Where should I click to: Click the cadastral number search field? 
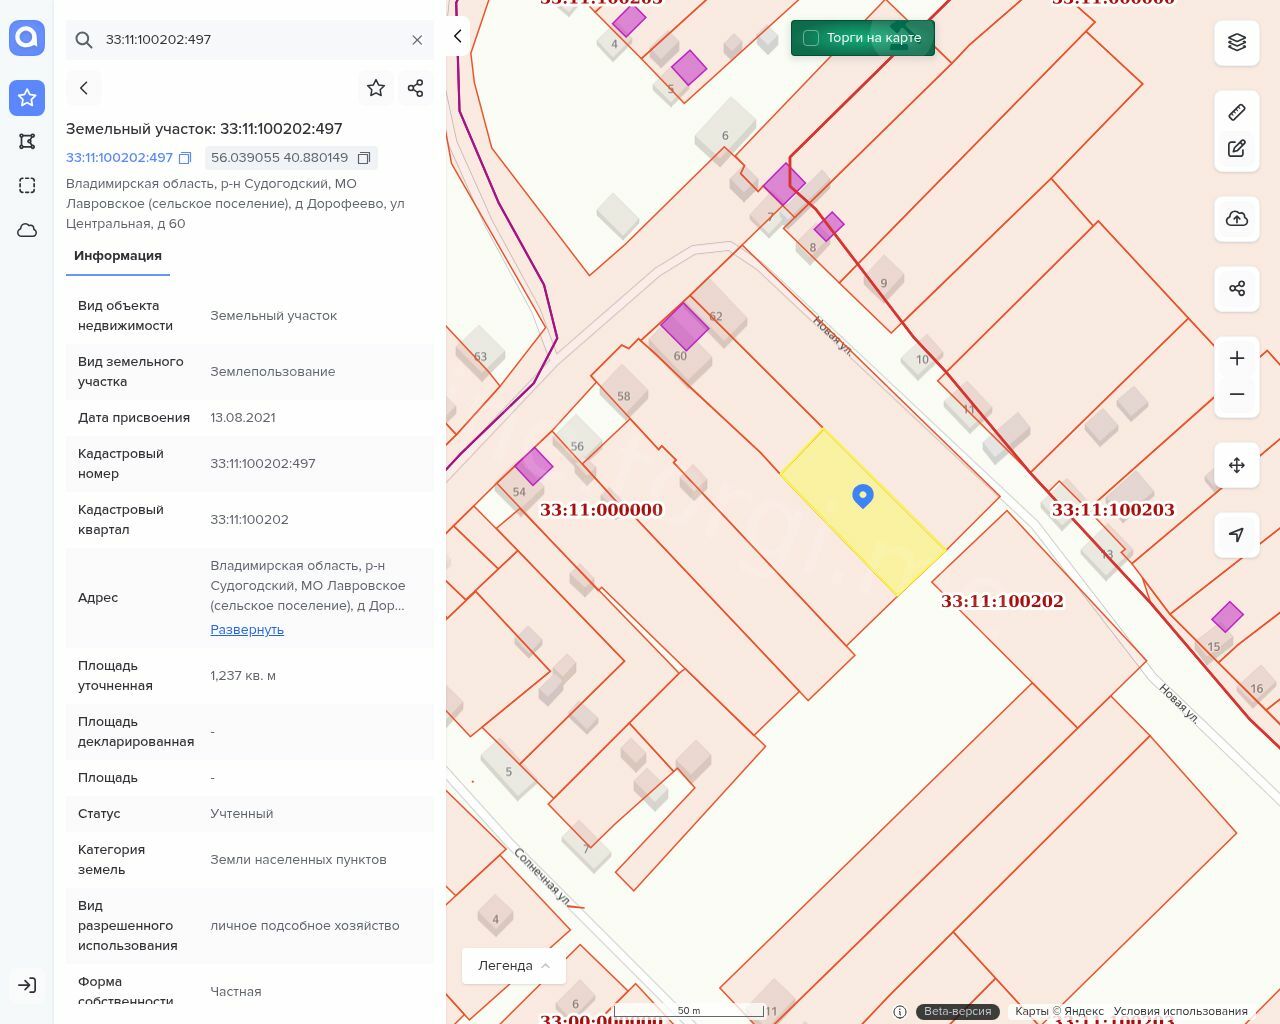(x=250, y=40)
